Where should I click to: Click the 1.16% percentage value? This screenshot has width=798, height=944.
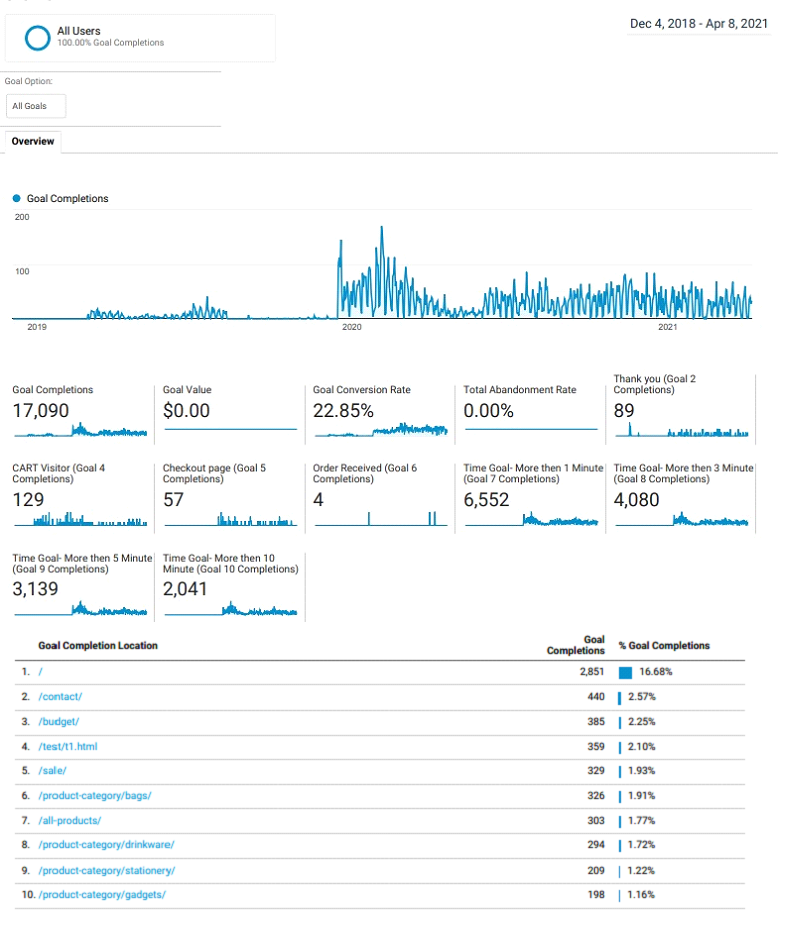click(x=641, y=895)
